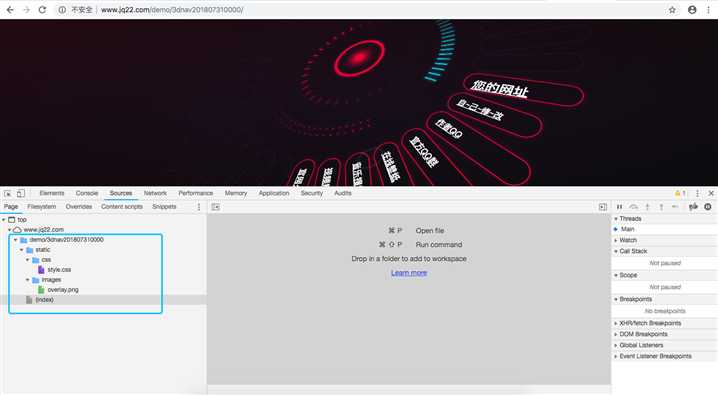Collapse the Breakpoints section
The height and width of the screenshot is (395, 718).
click(616, 299)
